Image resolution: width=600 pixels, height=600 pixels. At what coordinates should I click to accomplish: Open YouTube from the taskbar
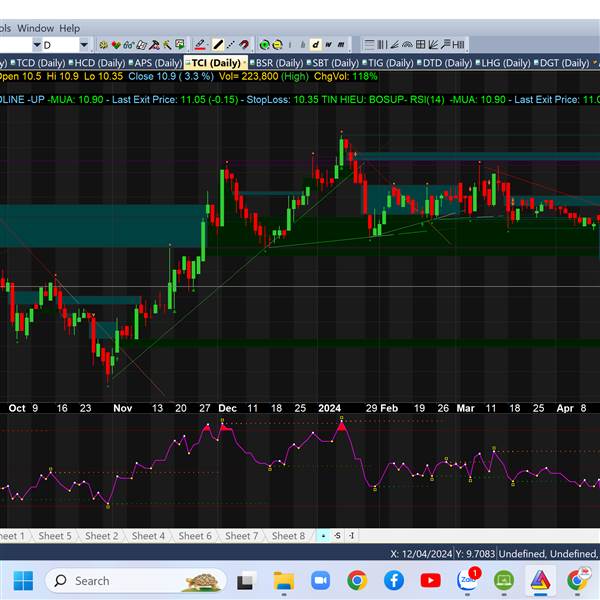pyautogui.click(x=430, y=580)
